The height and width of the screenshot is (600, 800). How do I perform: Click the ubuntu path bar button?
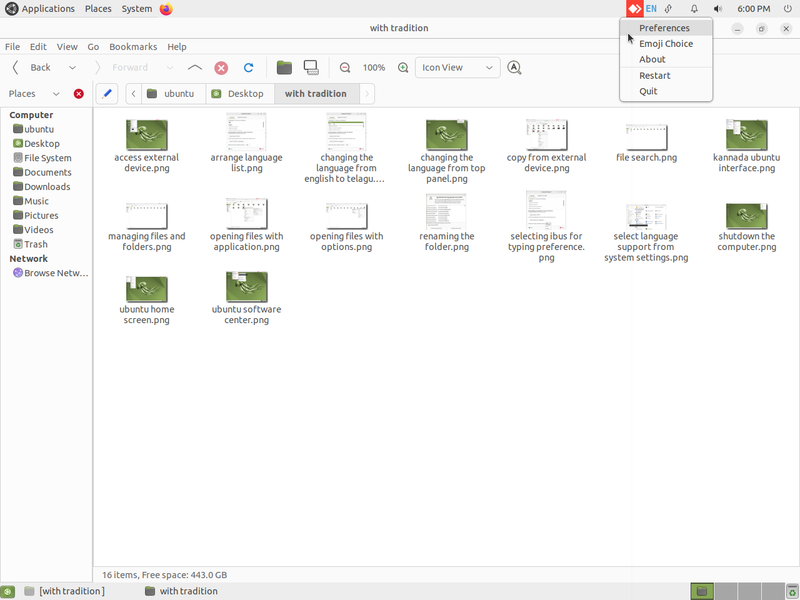[173, 94]
